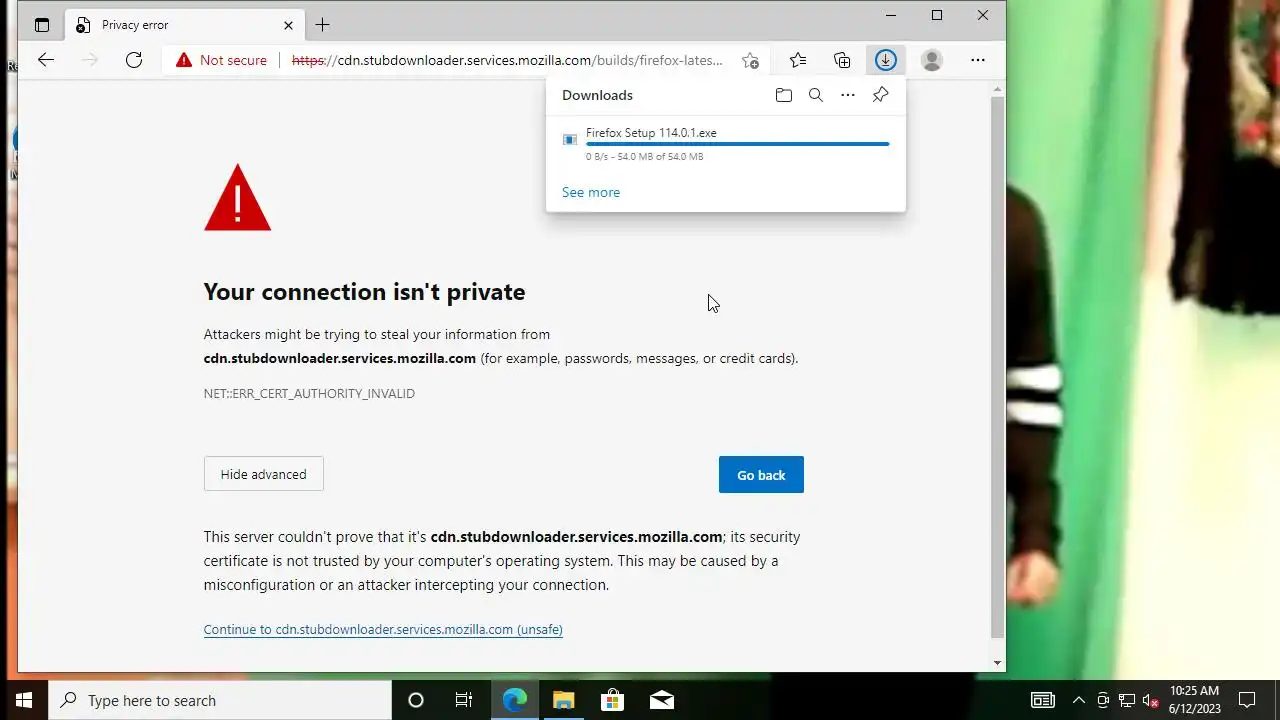
Task: Open Microsoft Store from taskbar
Action: (x=612, y=700)
